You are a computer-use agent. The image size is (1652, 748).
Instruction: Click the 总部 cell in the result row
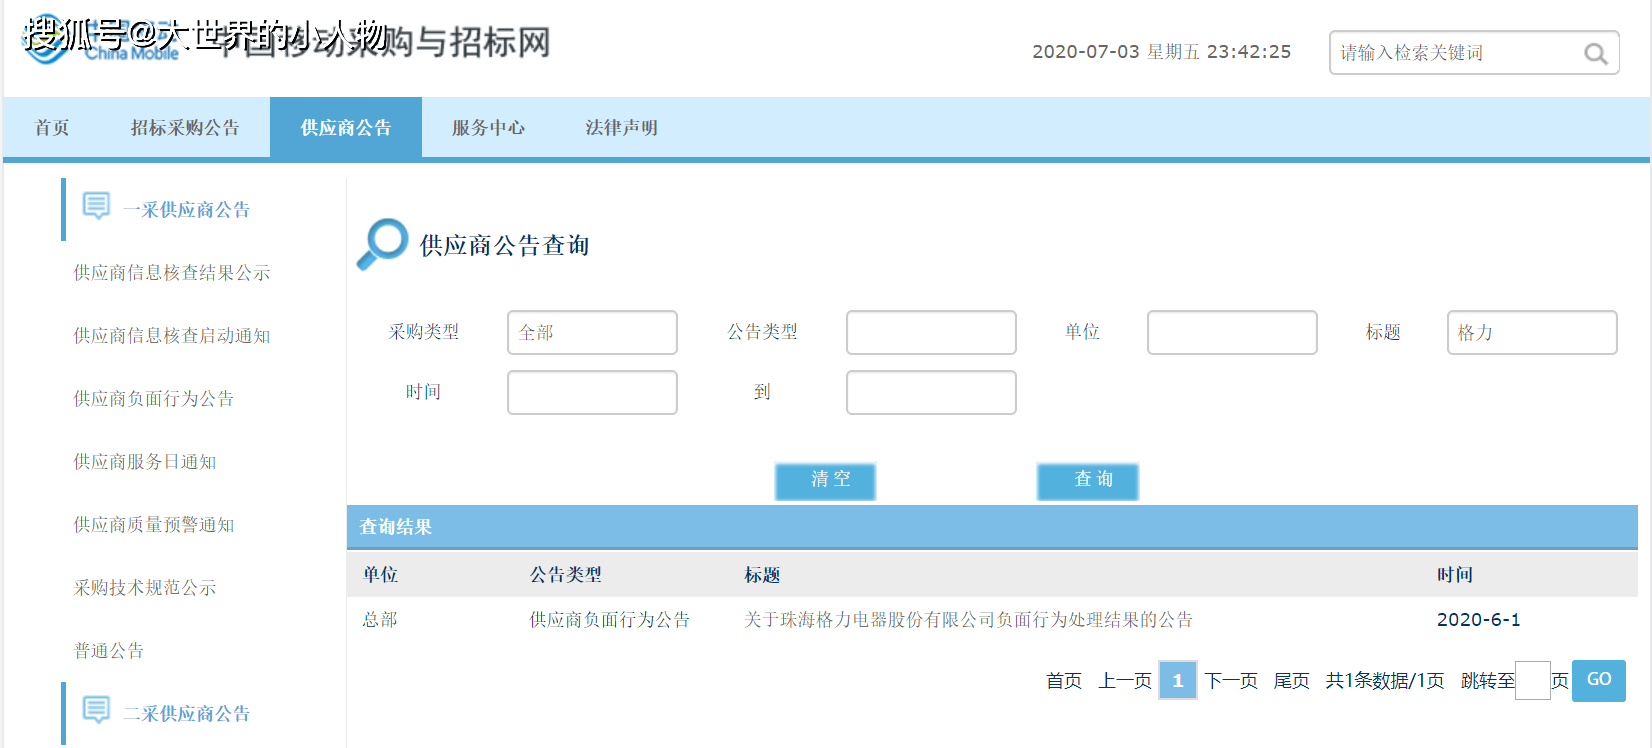(x=380, y=620)
